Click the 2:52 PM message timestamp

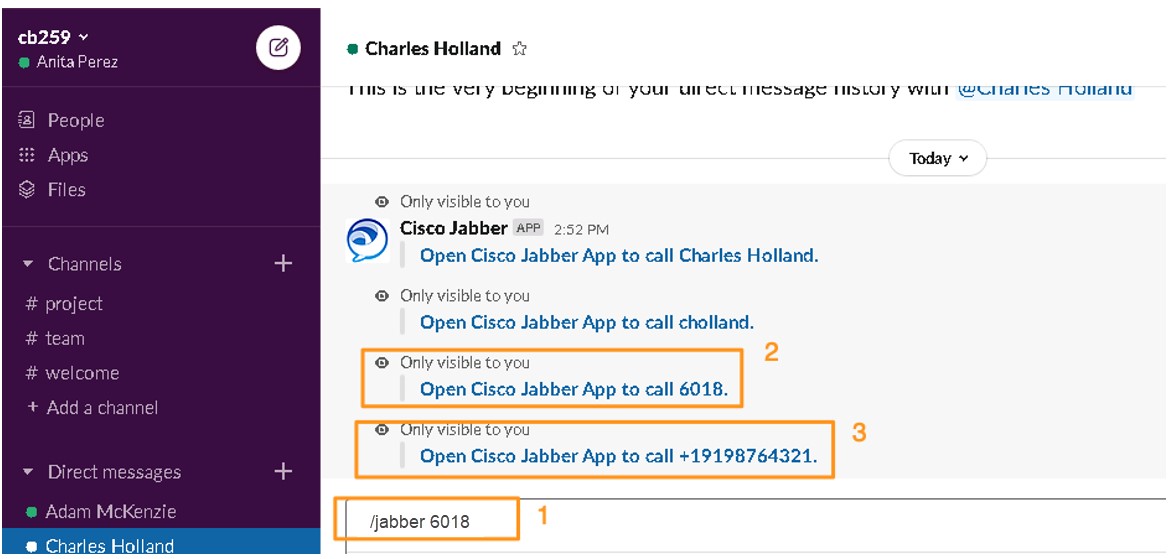tap(582, 229)
